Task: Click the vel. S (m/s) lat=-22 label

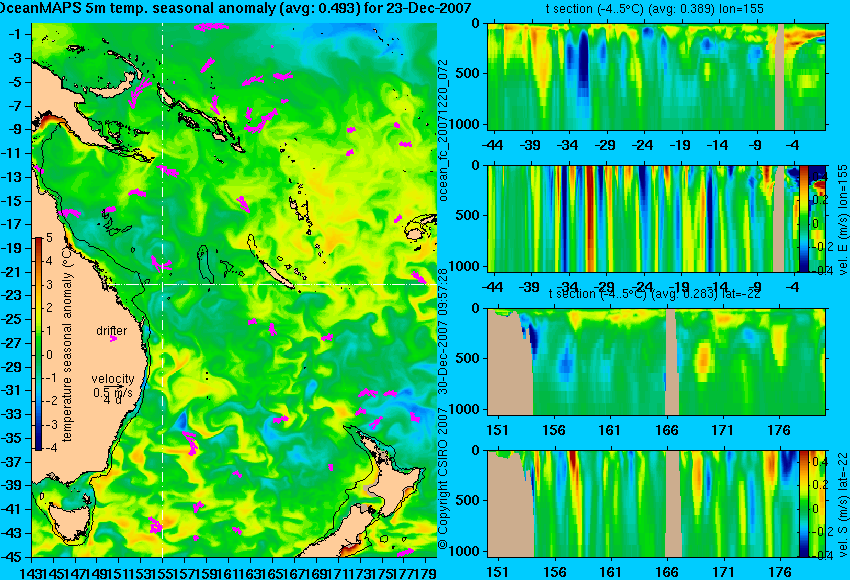Action: (x=843, y=504)
